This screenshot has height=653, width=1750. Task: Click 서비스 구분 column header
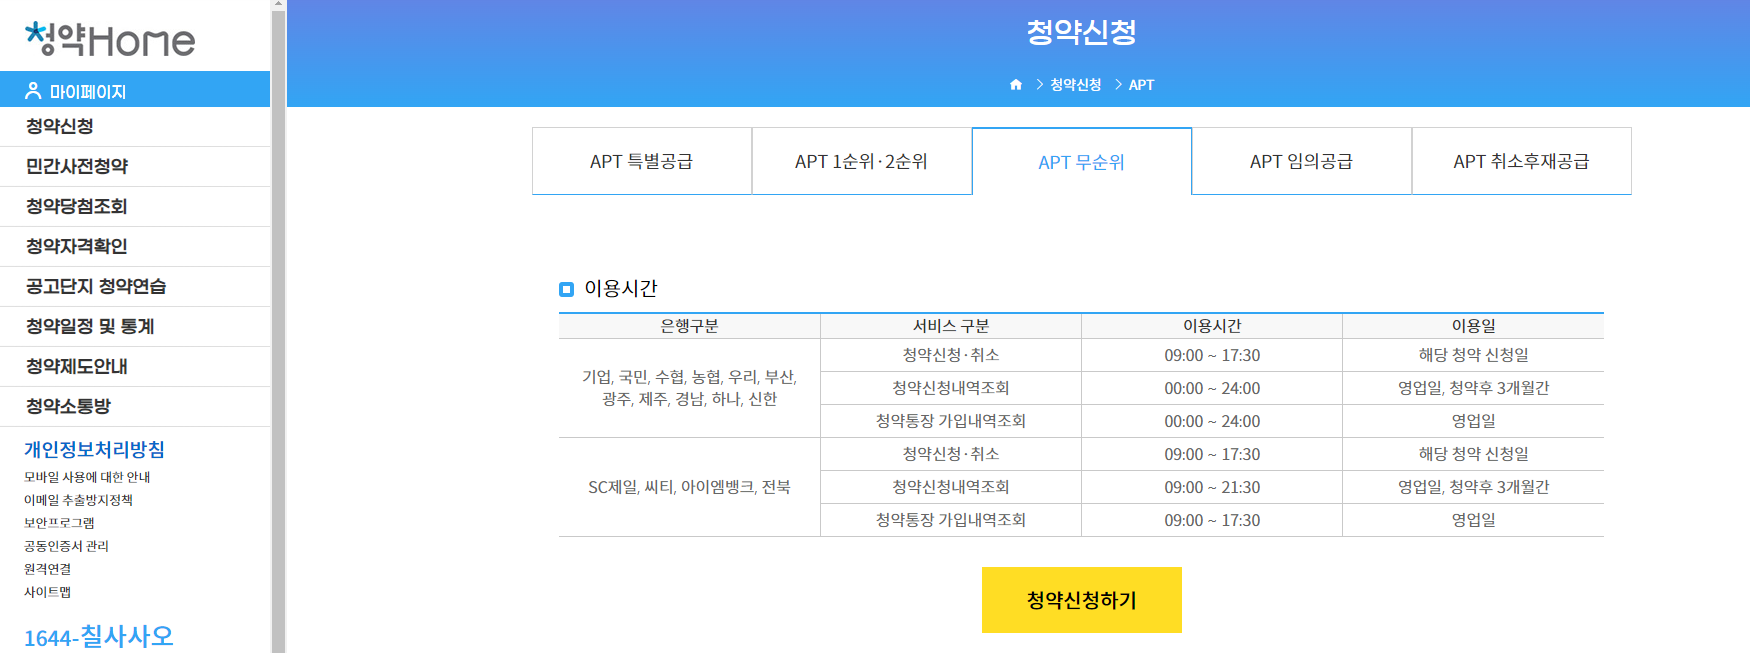click(x=951, y=326)
